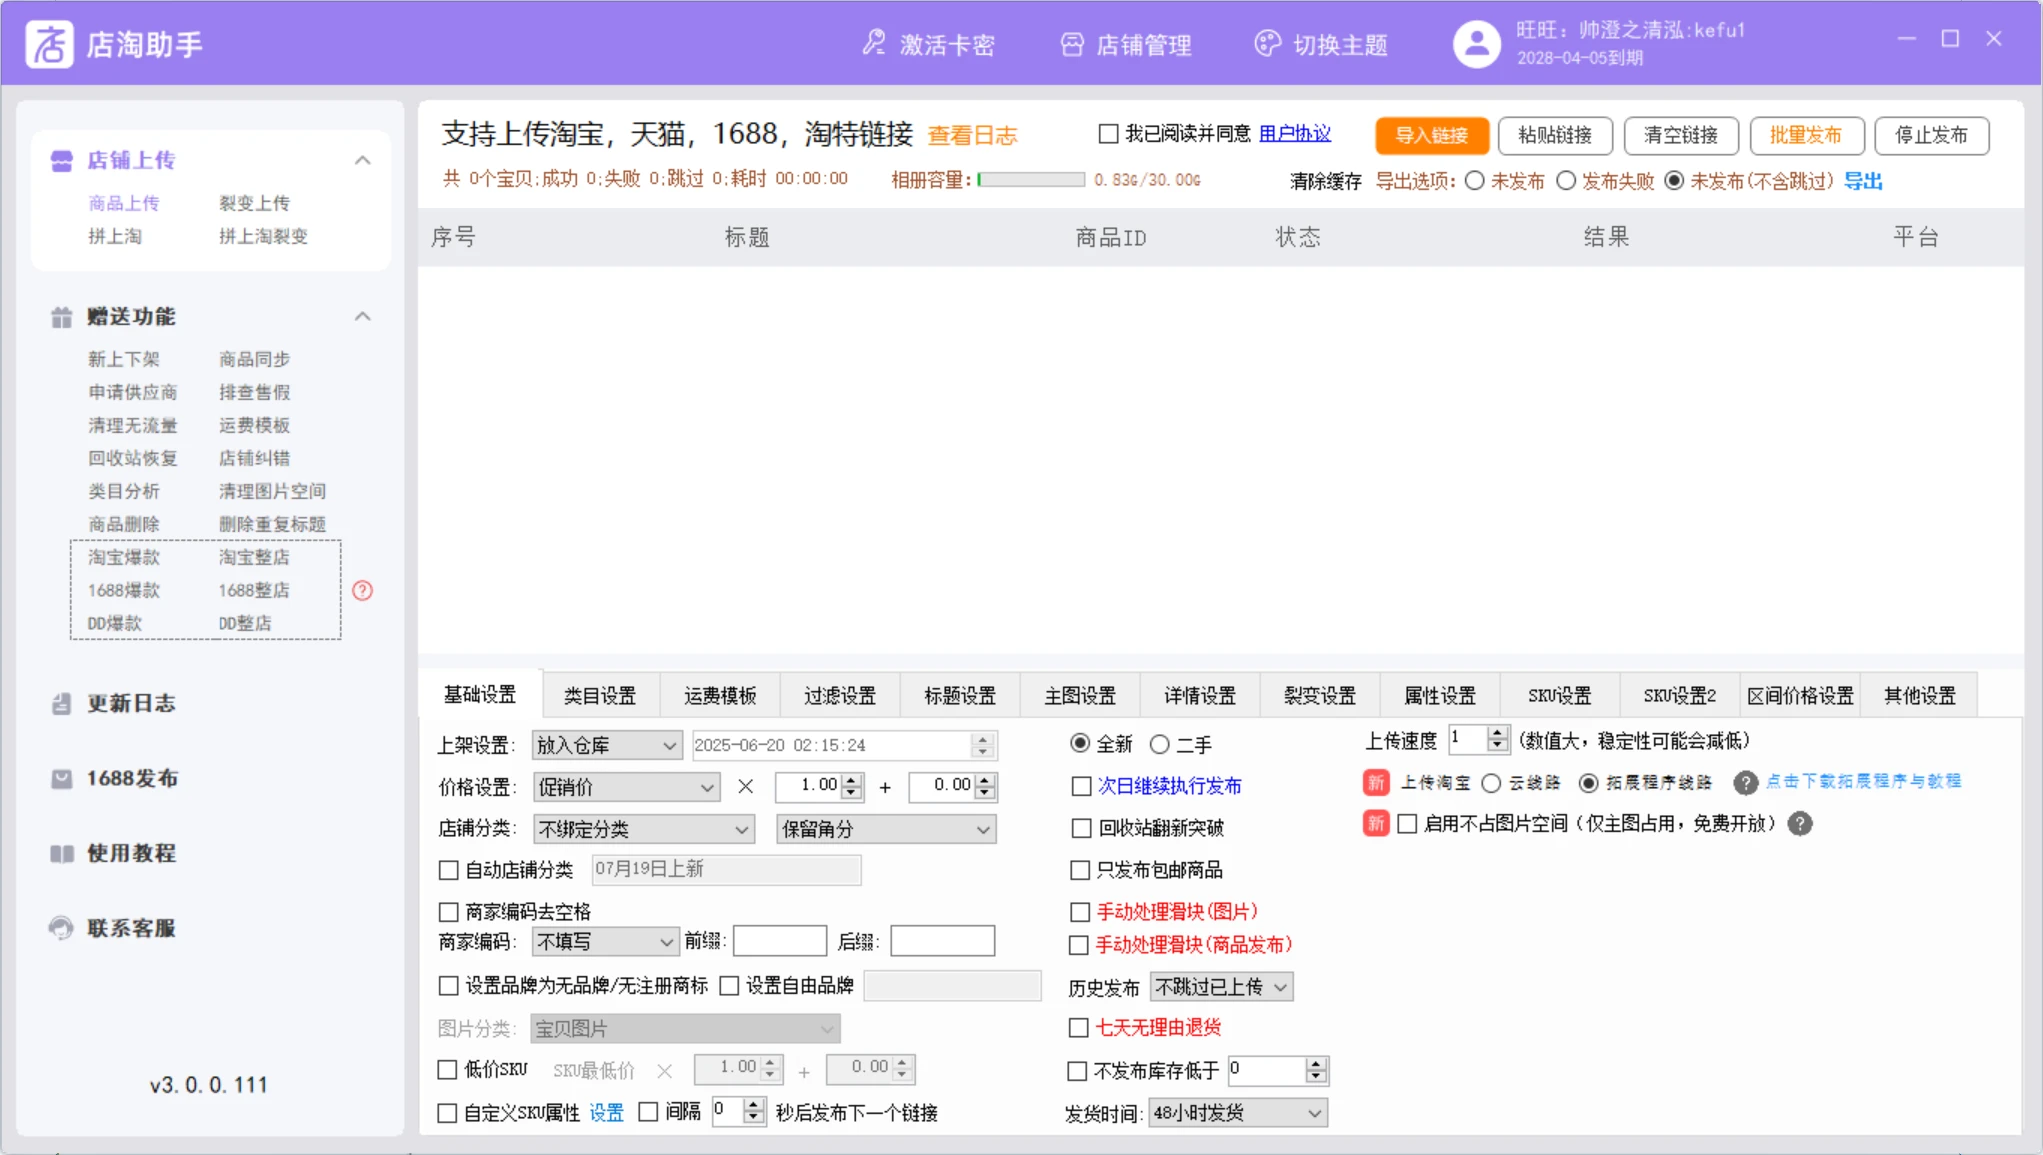Switch to the 运费模板 tab

point(720,695)
